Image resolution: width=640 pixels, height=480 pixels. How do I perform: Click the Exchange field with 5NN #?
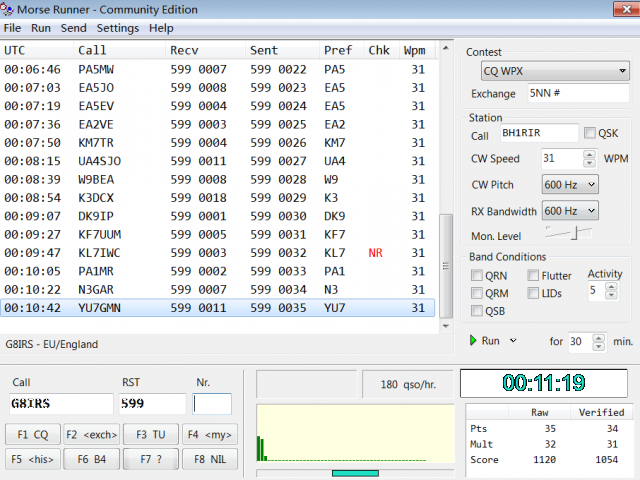[x=578, y=93]
